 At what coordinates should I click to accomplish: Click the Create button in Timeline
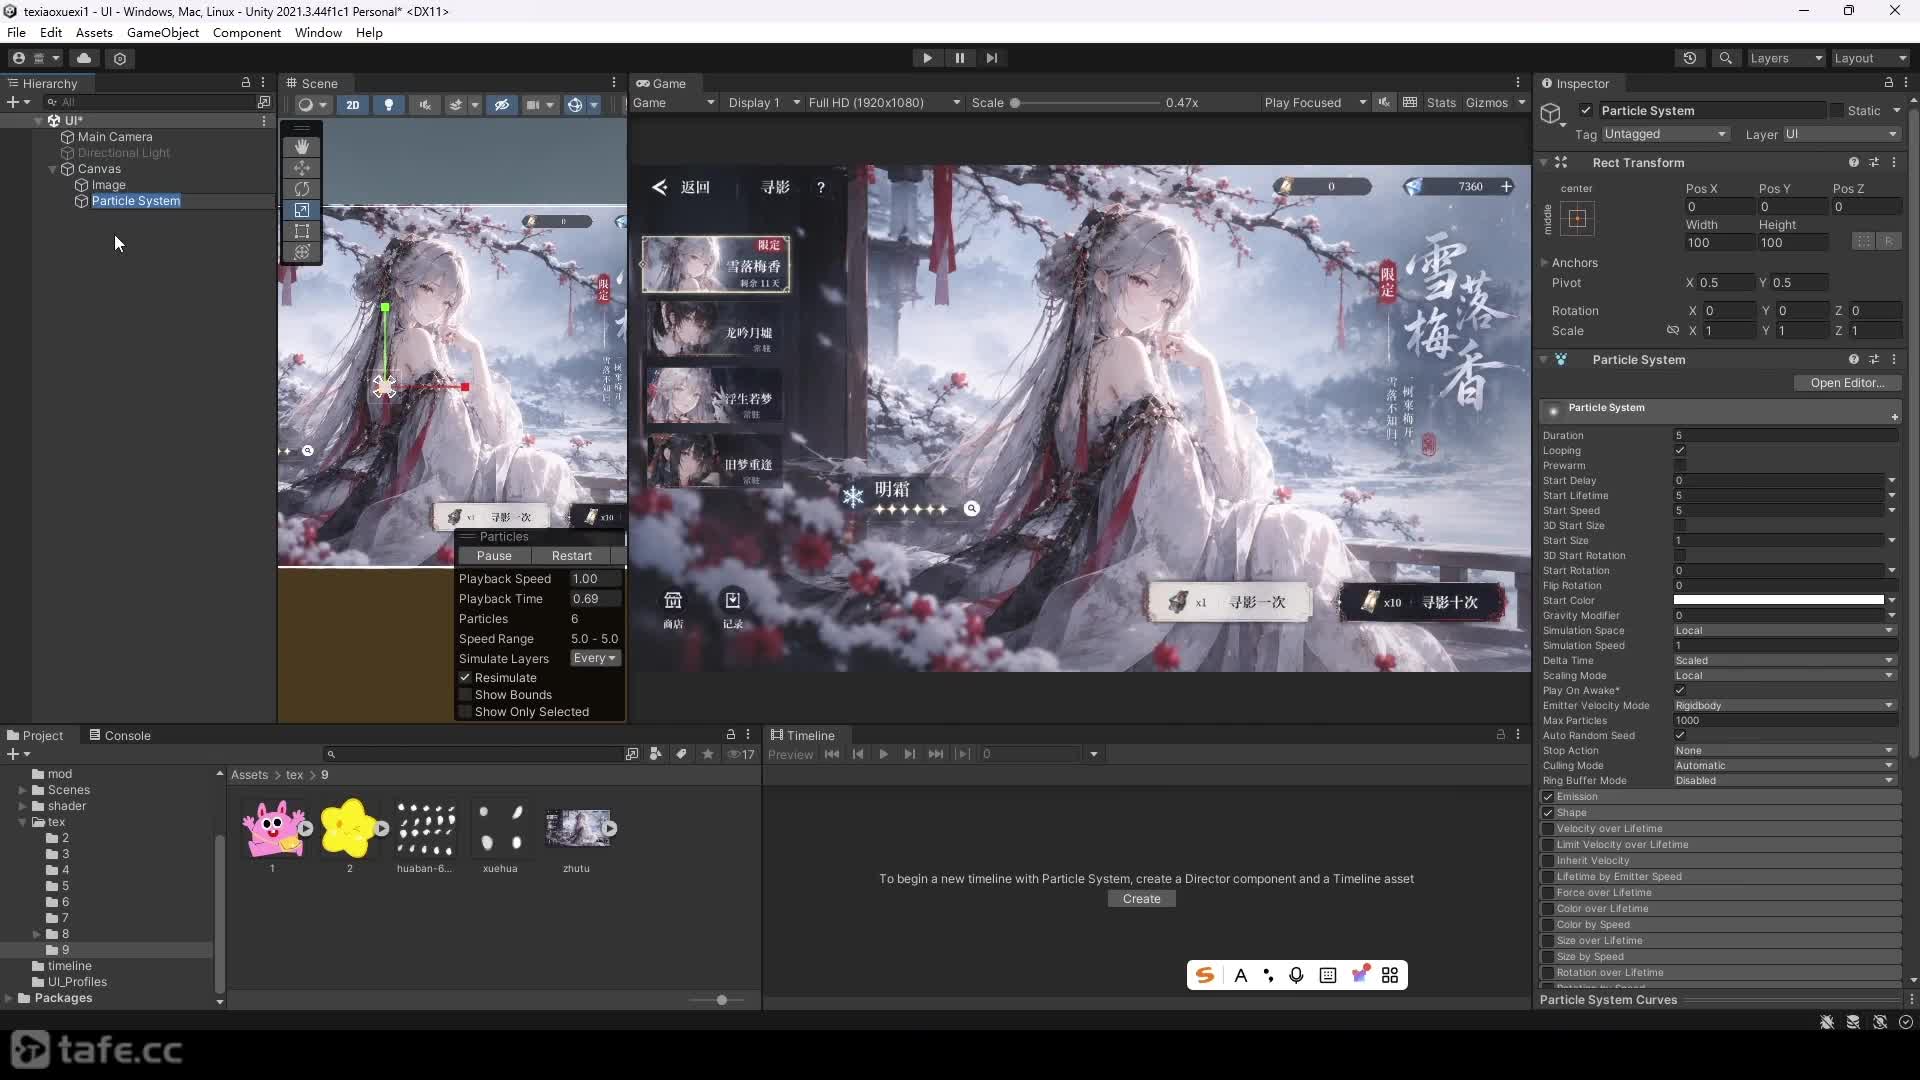1142,899
